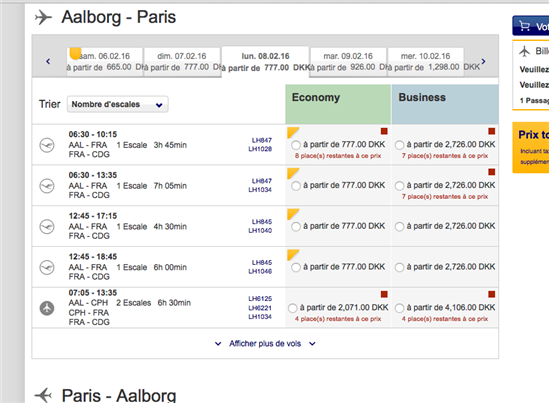Click the grey airline icon for the 07:05 flight
This screenshot has width=549, height=403.
tap(47, 308)
